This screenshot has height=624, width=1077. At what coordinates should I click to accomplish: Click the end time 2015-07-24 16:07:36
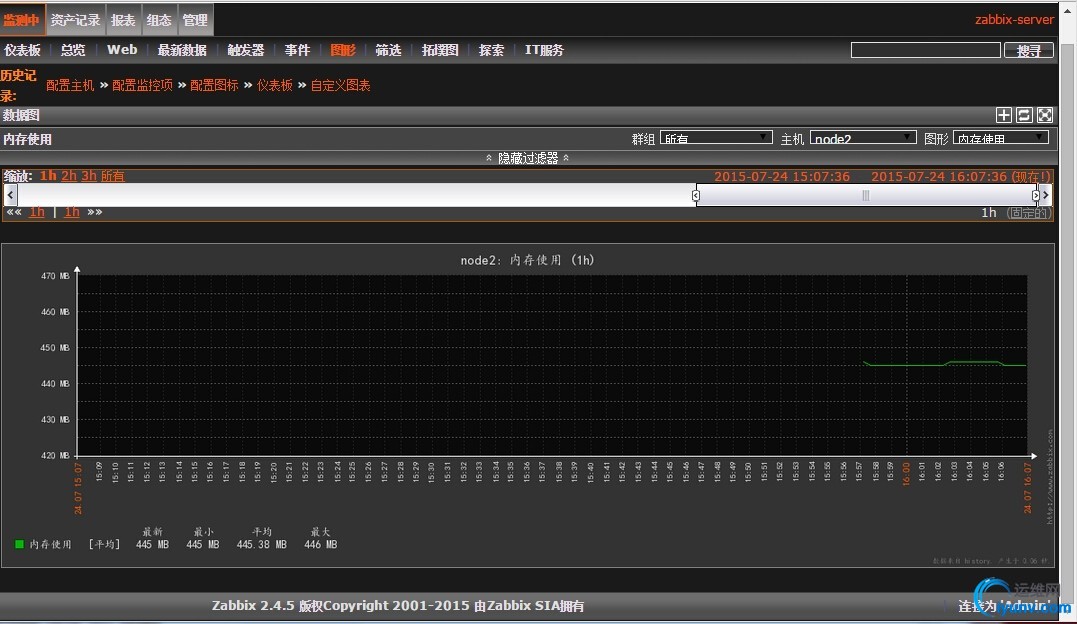pyautogui.click(x=939, y=177)
